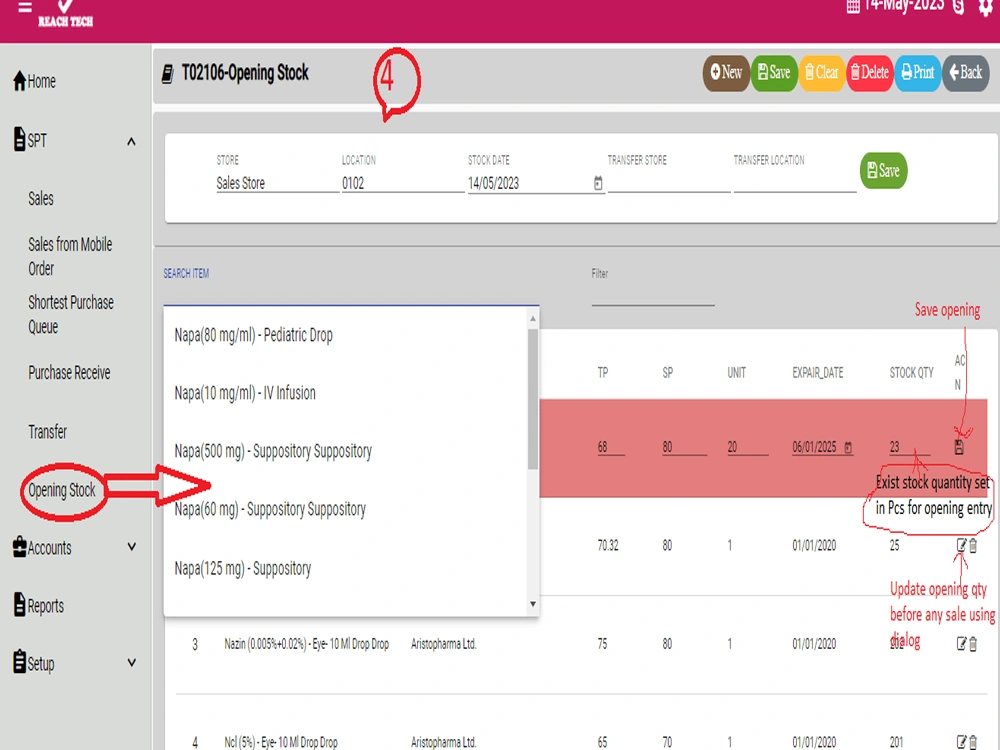This screenshot has height=750, width=1000.
Task: Click the red Delete button
Action: (x=870, y=73)
